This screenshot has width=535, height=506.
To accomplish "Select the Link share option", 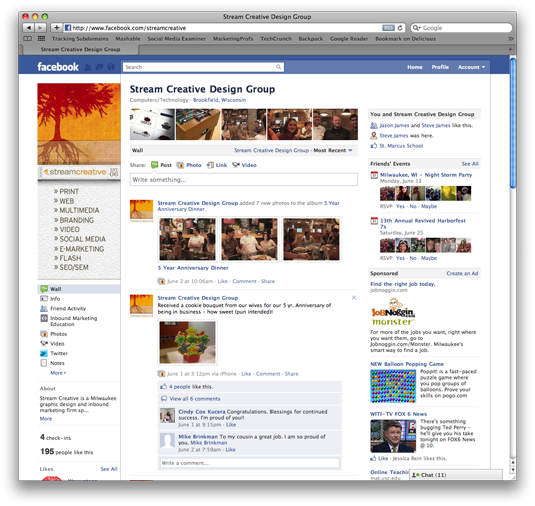I will pos(217,165).
